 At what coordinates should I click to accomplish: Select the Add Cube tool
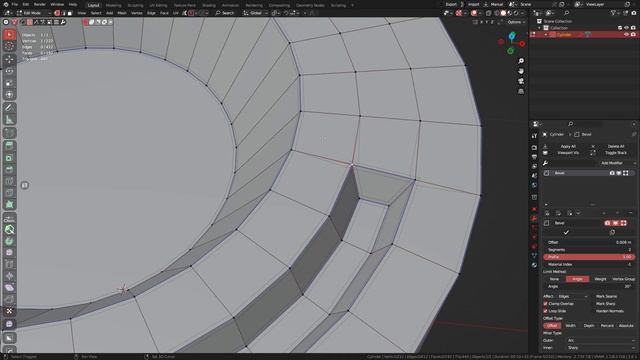[x=9, y=133]
